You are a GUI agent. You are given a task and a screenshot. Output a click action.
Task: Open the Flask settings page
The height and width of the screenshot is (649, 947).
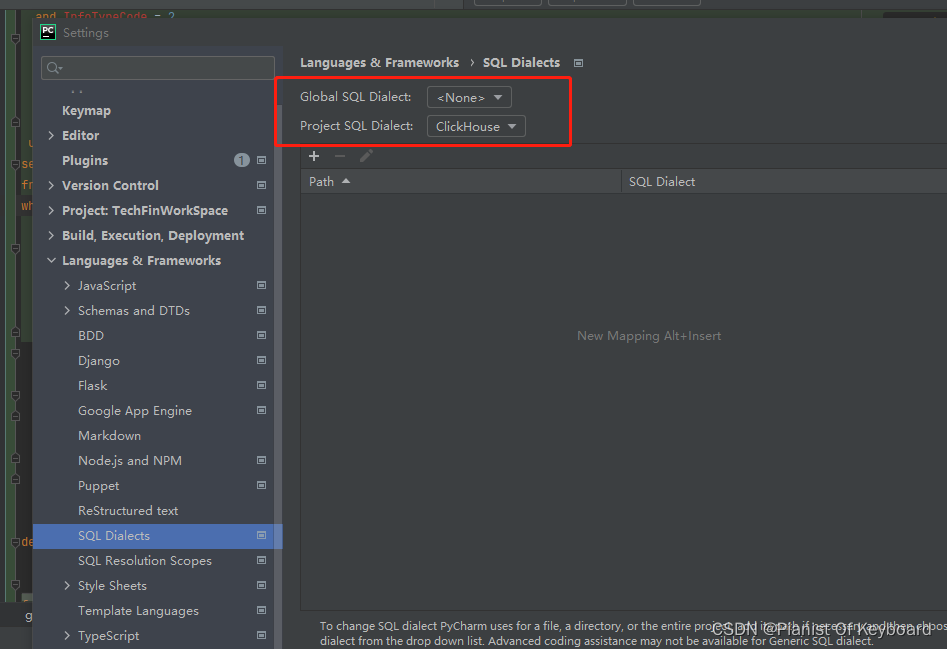[x=92, y=385]
